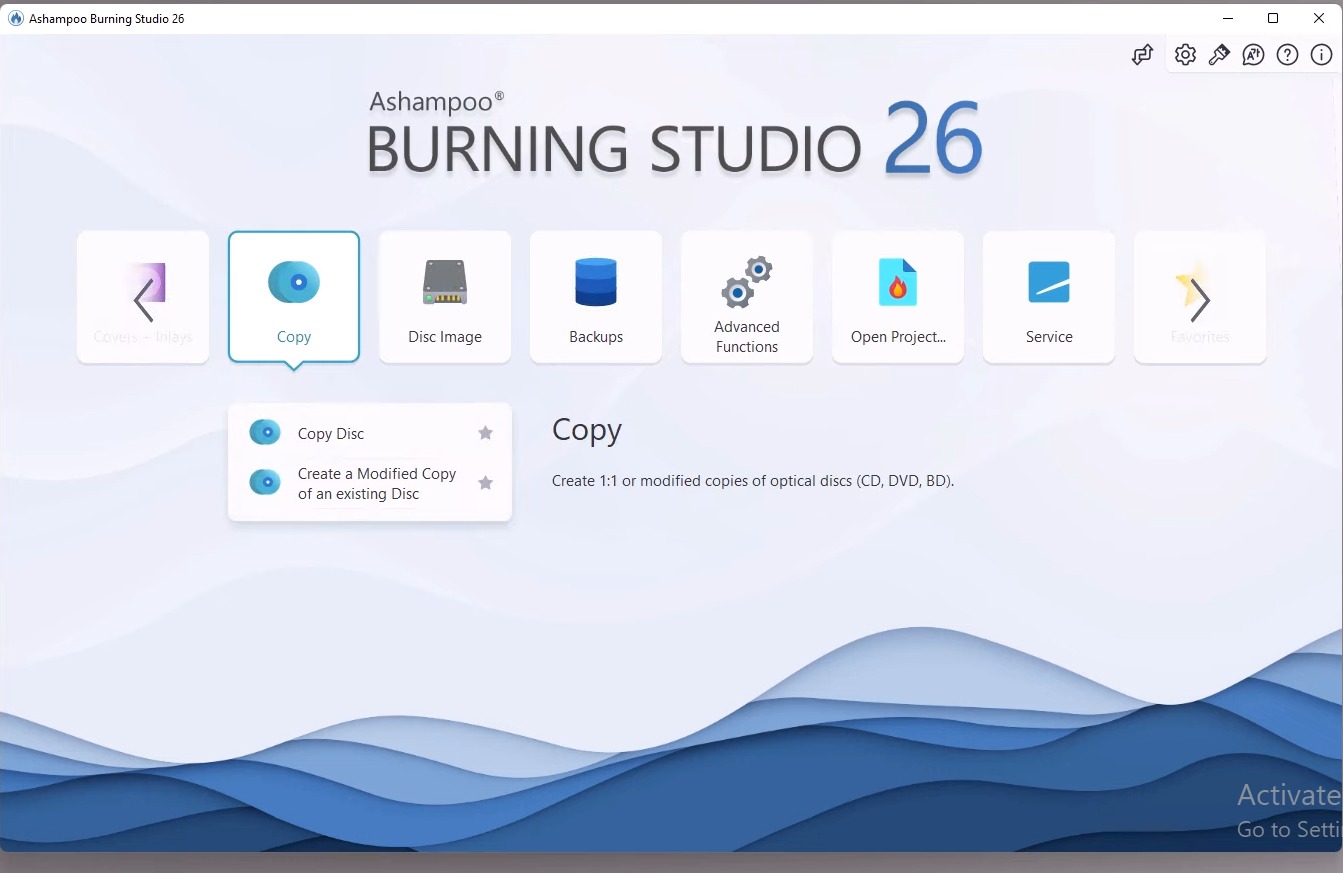Screen dimensions: 1343x873
Task: Click the double-arrow icon left of the gear
Action: point(1143,55)
